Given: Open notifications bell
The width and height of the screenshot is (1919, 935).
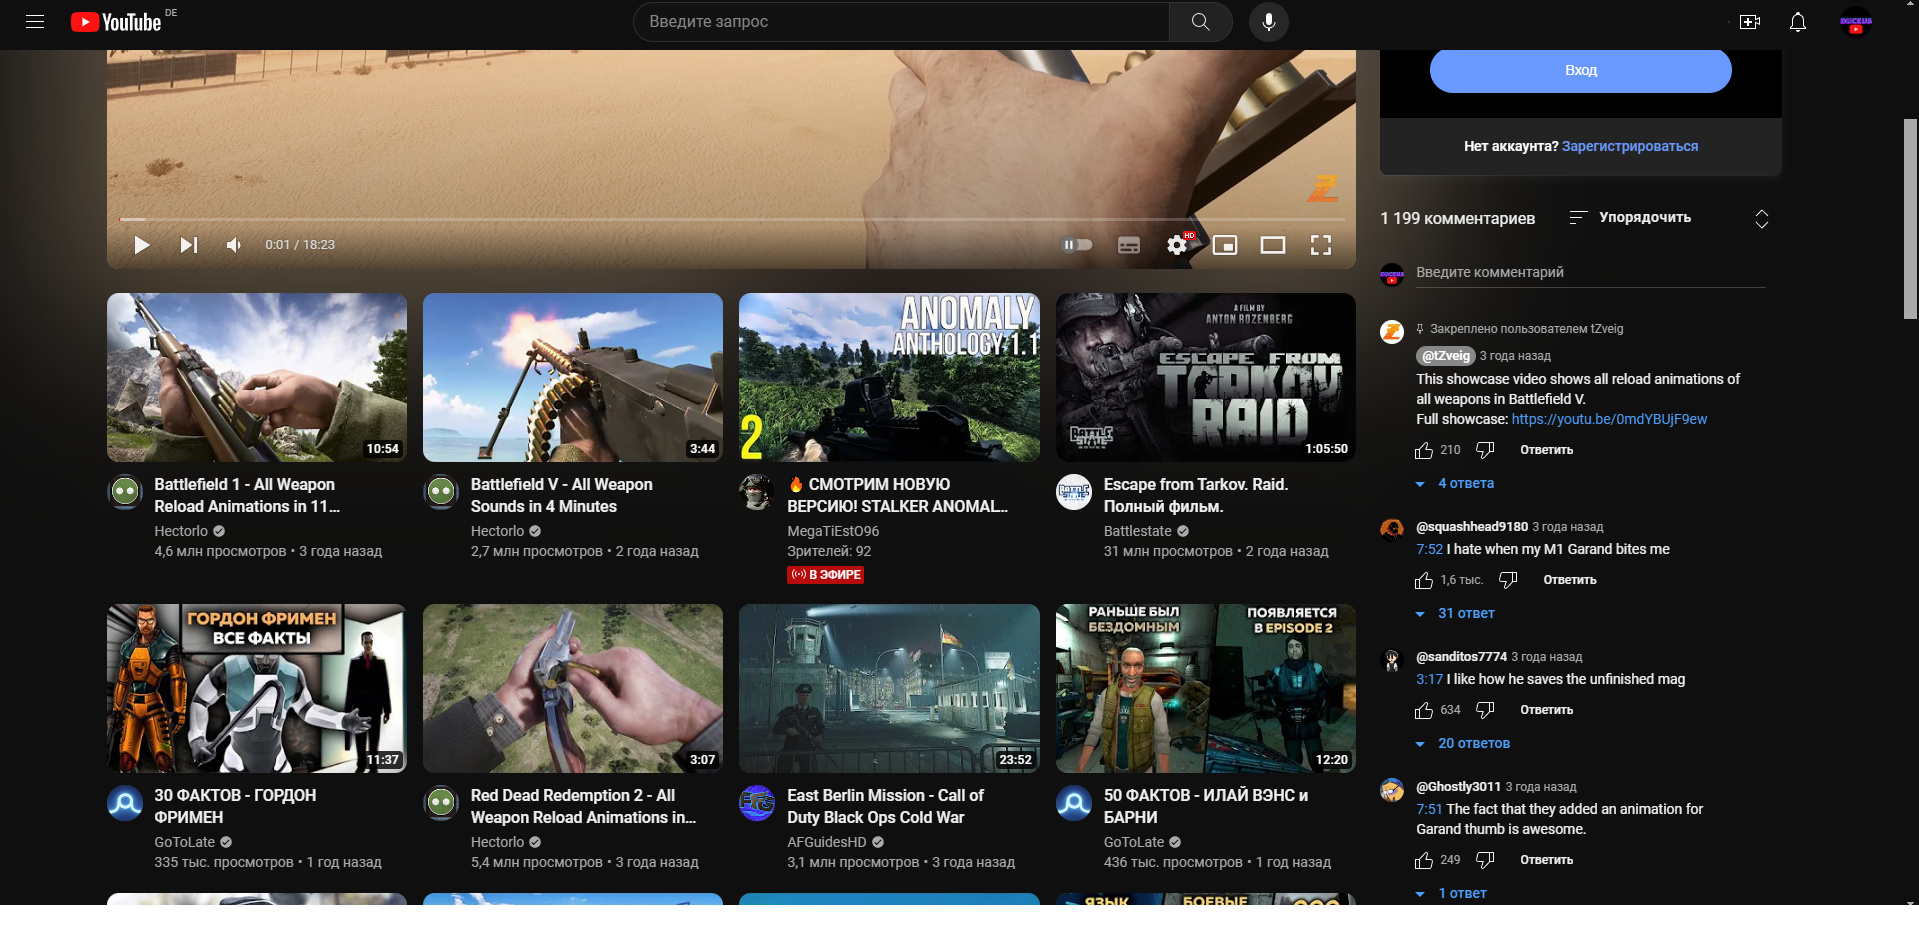Looking at the screenshot, I should coord(1798,22).
